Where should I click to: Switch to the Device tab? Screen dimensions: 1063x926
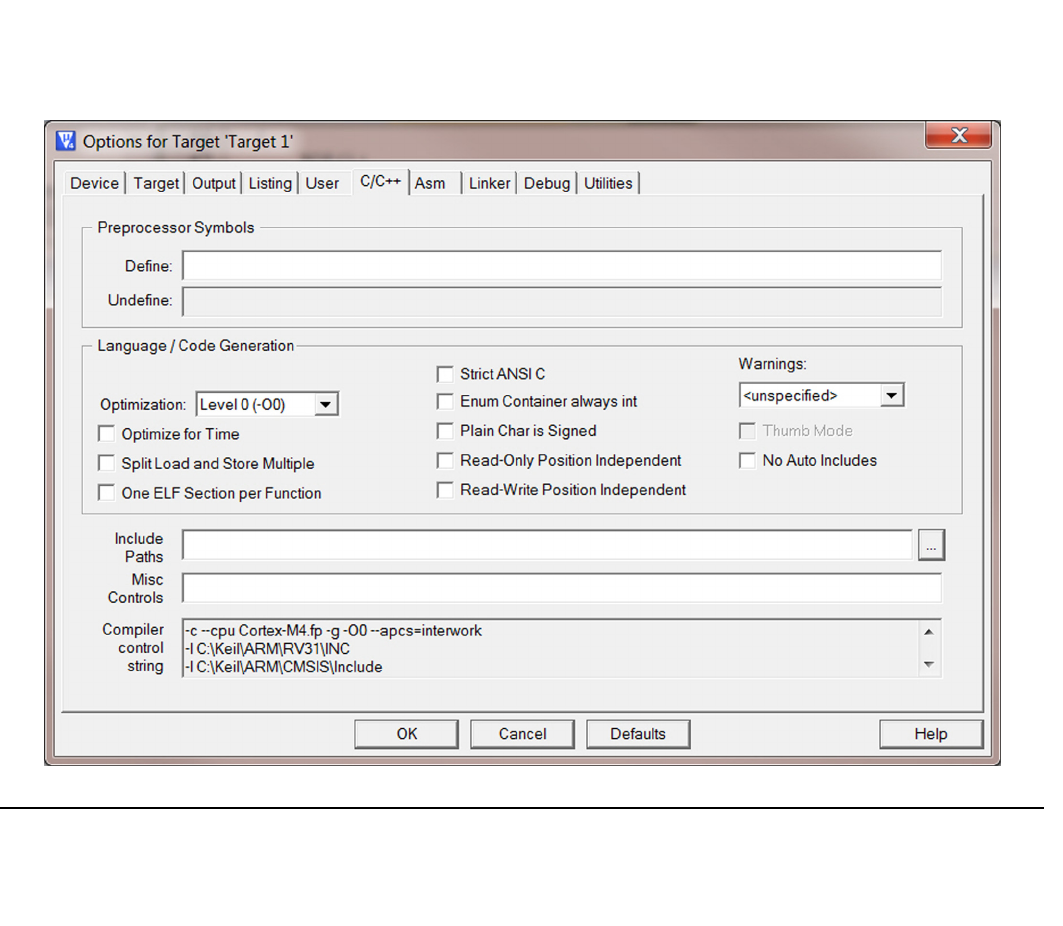tap(94, 183)
